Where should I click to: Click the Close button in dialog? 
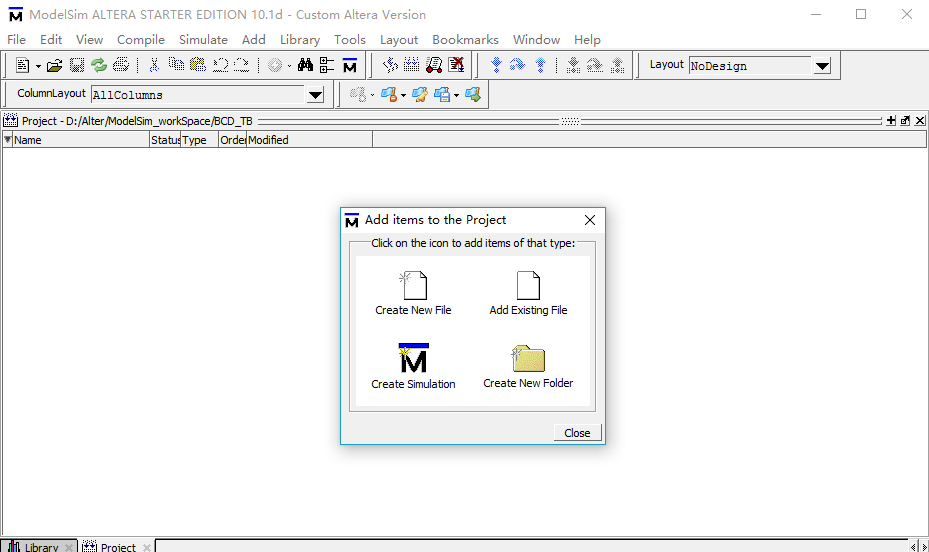577,433
